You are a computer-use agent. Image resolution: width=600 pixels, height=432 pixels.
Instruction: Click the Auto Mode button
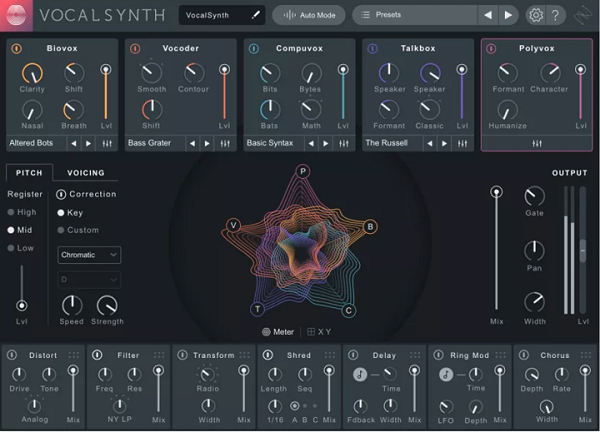[309, 15]
